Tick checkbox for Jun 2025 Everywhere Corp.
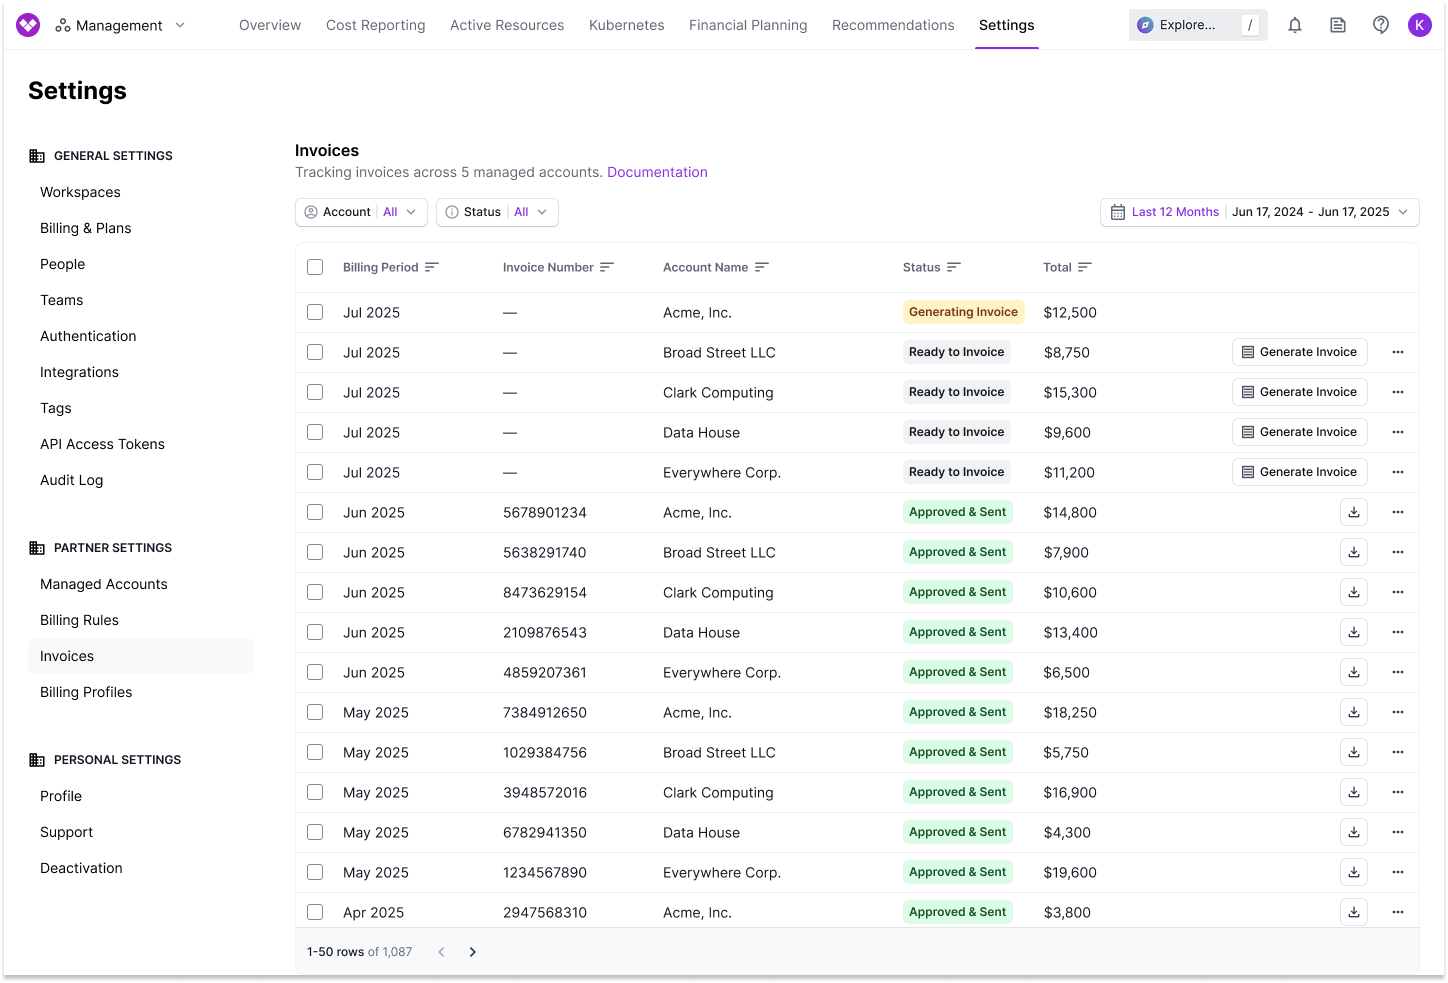Screen dimensions: 1448x983 point(315,672)
